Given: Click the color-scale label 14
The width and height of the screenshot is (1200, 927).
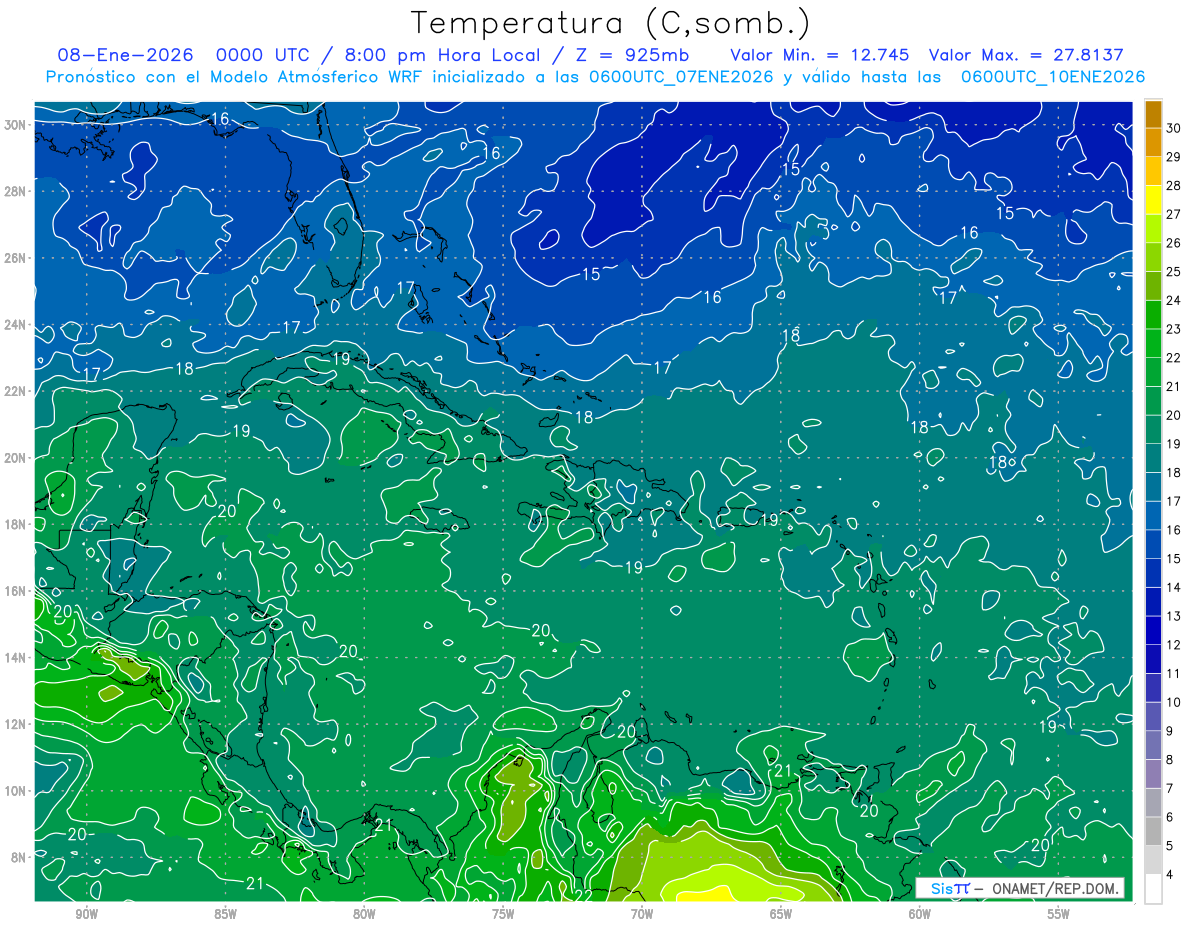Looking at the screenshot, I should (1173, 587).
